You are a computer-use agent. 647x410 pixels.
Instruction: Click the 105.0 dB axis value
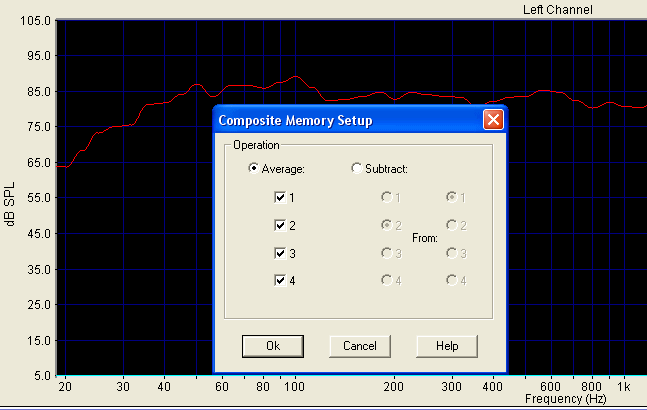tap(35, 20)
